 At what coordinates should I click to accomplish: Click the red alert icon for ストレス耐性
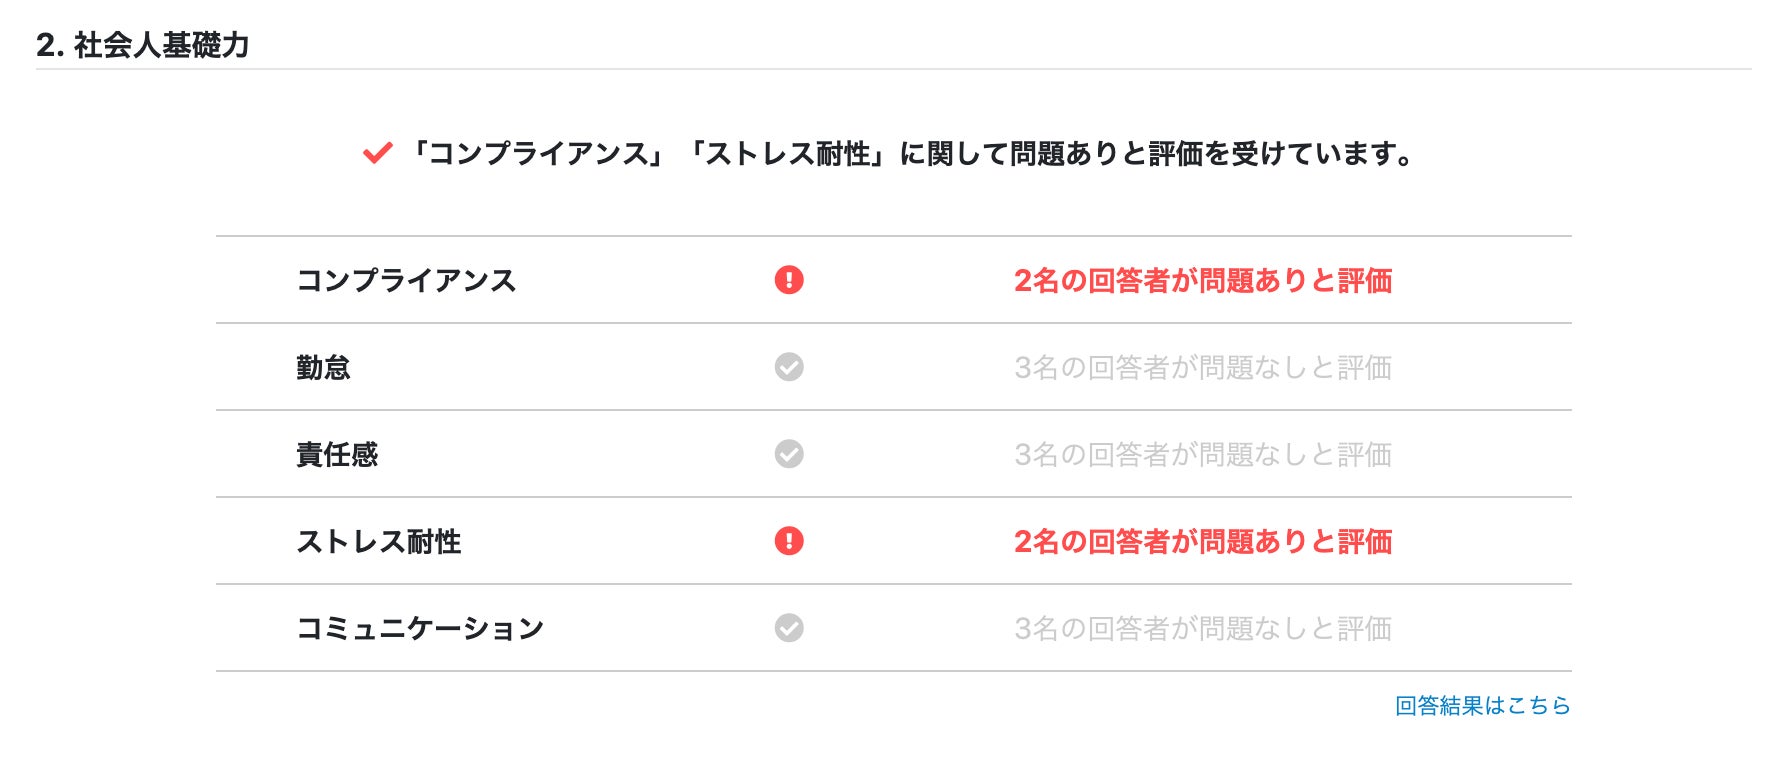[x=789, y=541]
